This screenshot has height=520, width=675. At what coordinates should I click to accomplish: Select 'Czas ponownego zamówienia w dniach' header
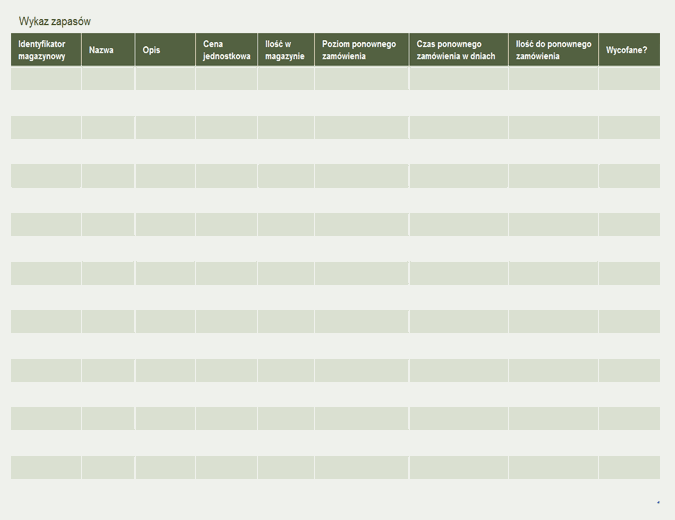(x=458, y=50)
